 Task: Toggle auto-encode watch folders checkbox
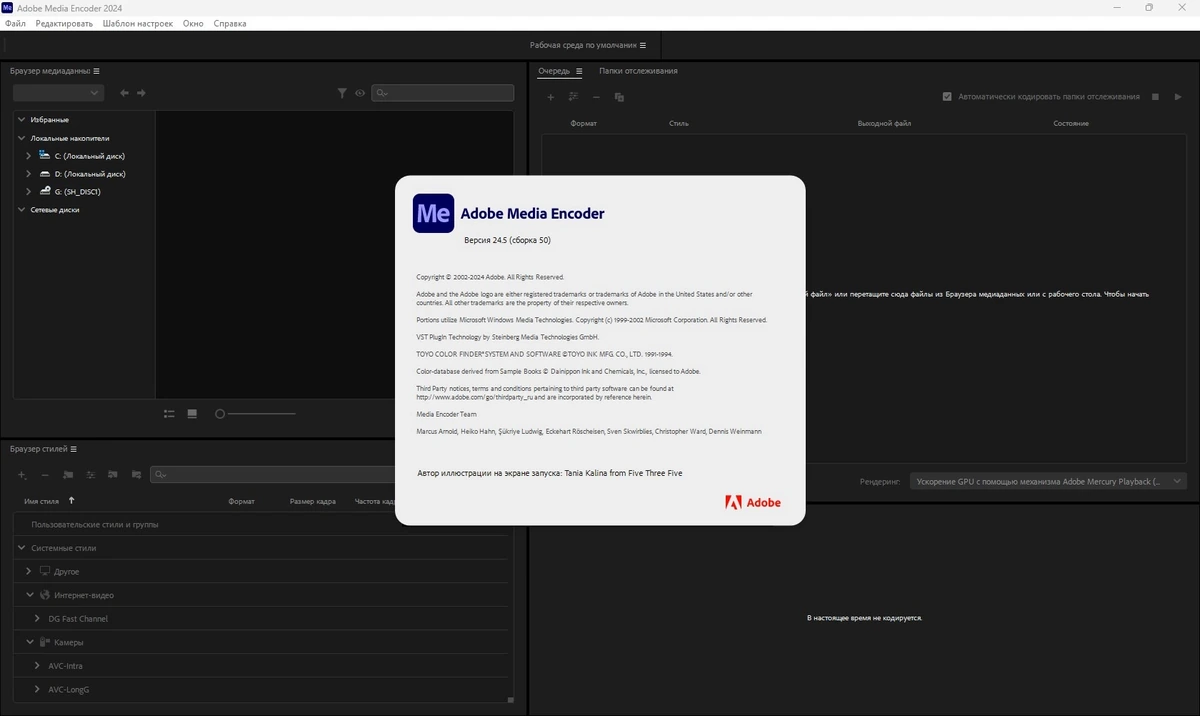point(947,97)
